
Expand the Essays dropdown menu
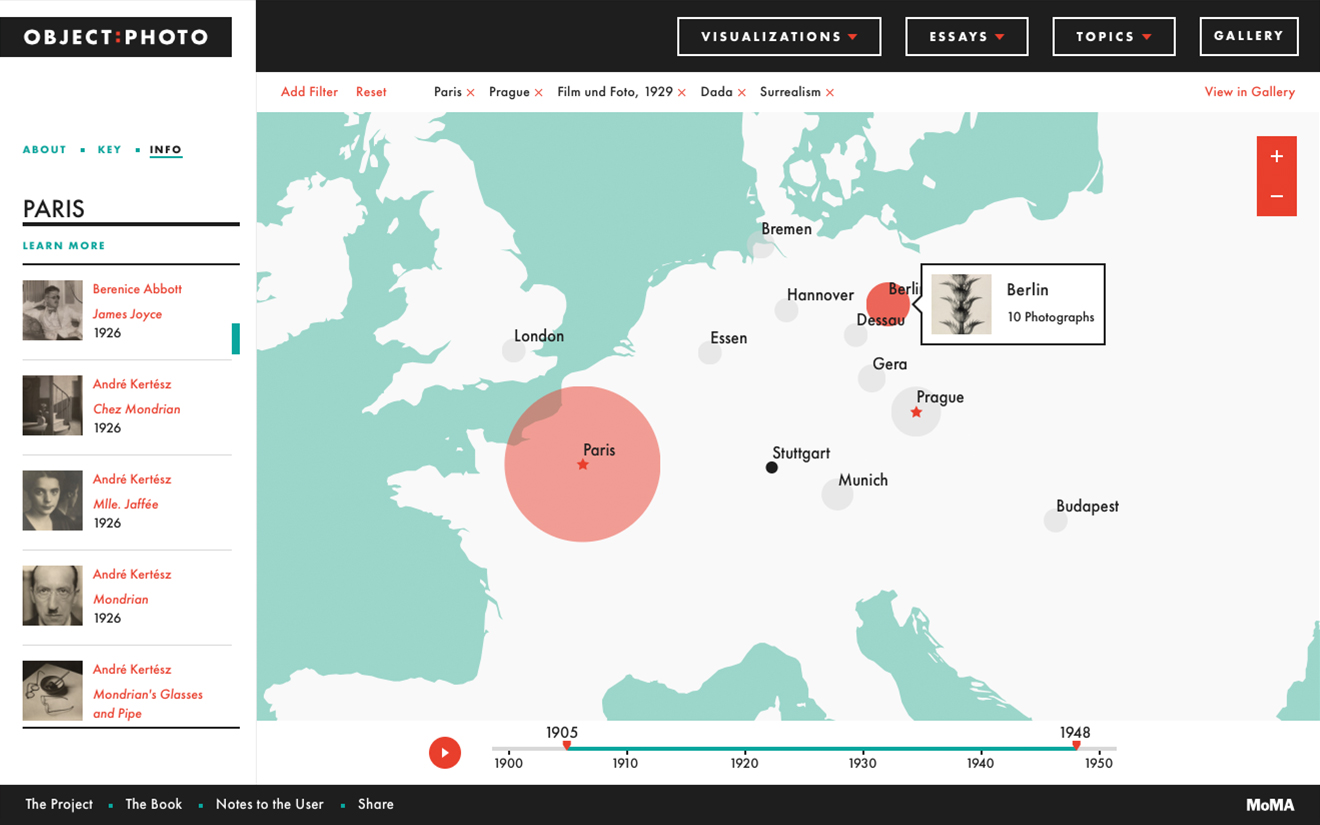pyautogui.click(x=966, y=37)
